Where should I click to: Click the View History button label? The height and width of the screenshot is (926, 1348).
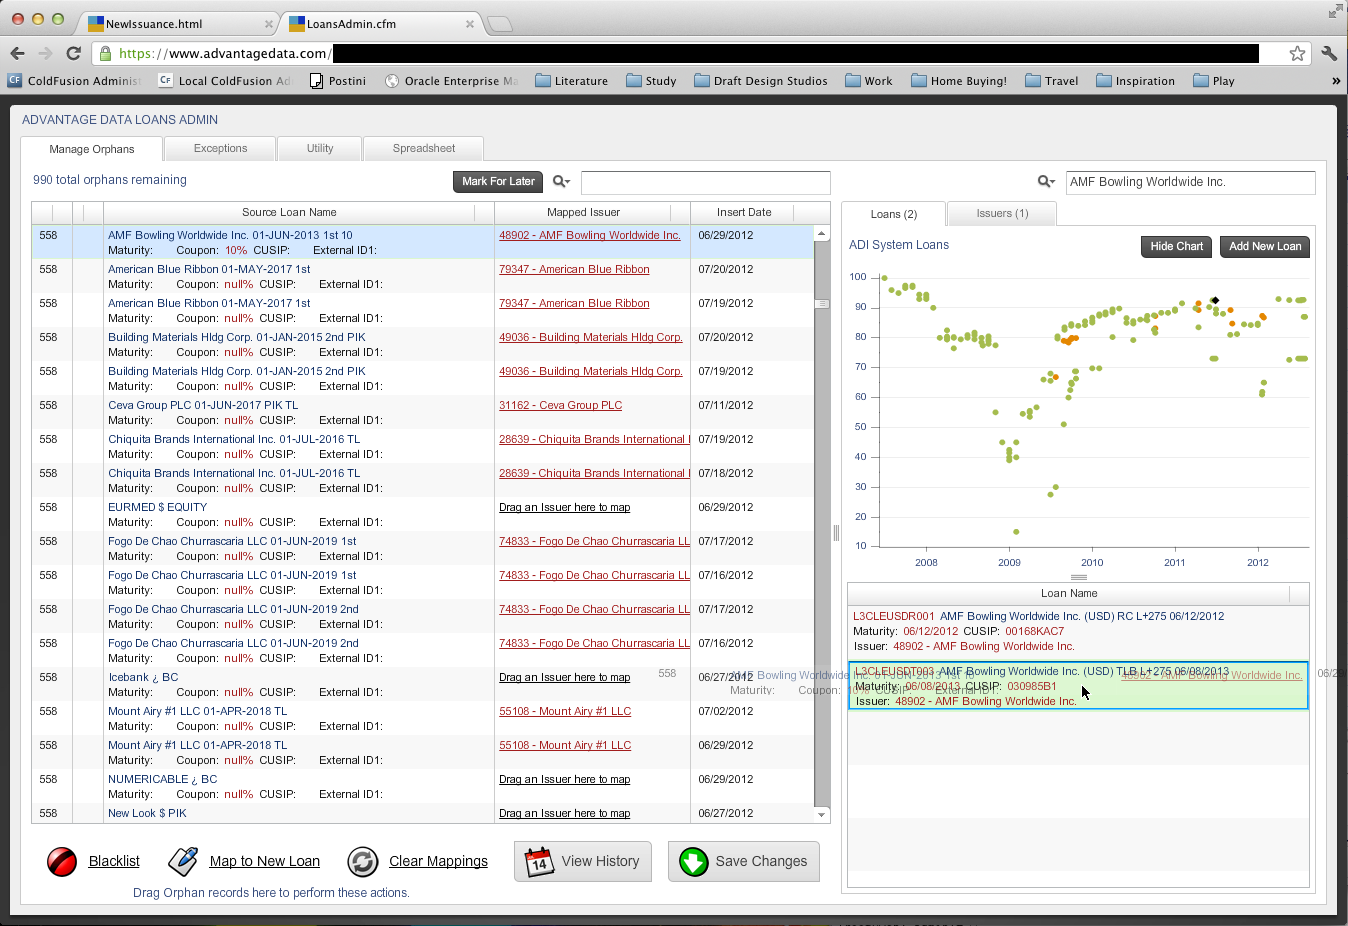click(x=600, y=861)
